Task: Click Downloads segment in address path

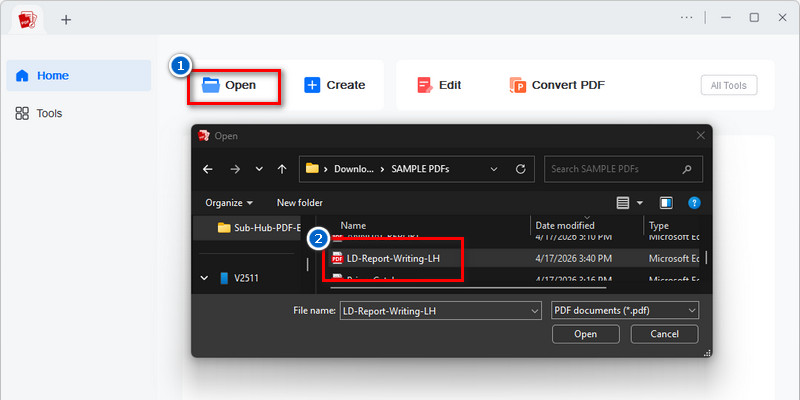Action: coord(354,169)
